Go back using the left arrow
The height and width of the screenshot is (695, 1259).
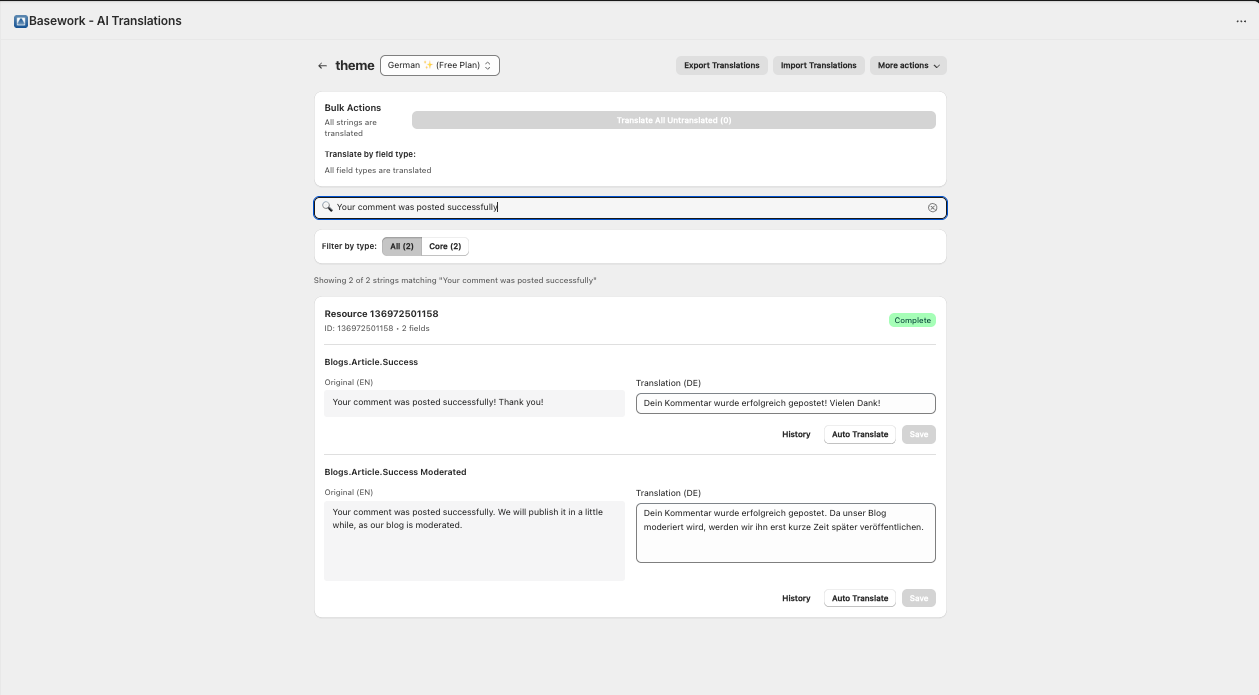322,66
